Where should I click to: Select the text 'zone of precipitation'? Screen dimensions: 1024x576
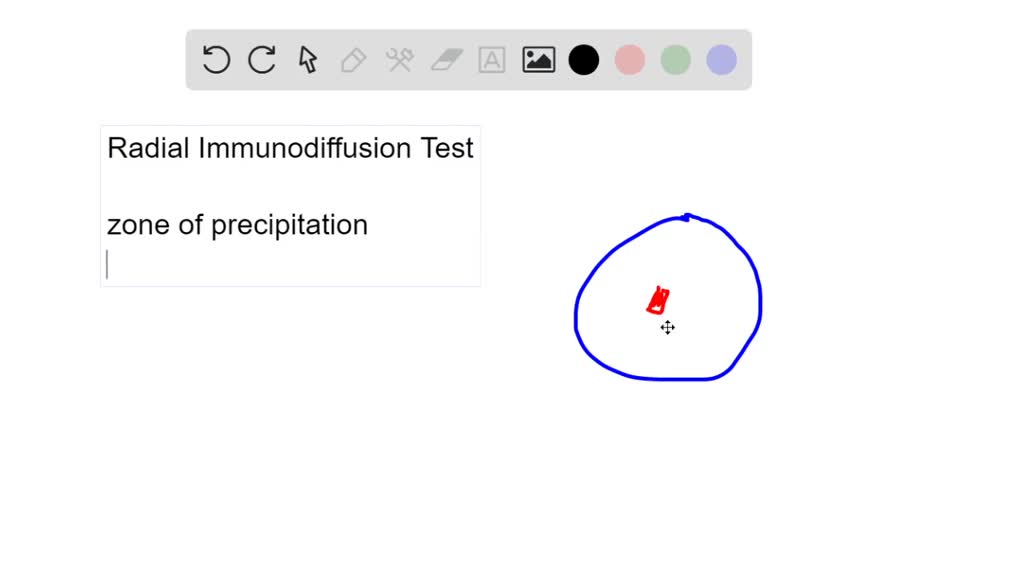point(237,225)
